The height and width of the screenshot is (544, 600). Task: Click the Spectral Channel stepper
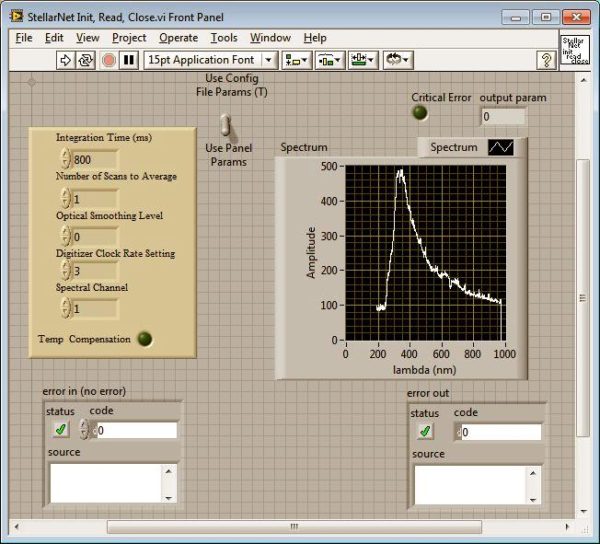66,308
